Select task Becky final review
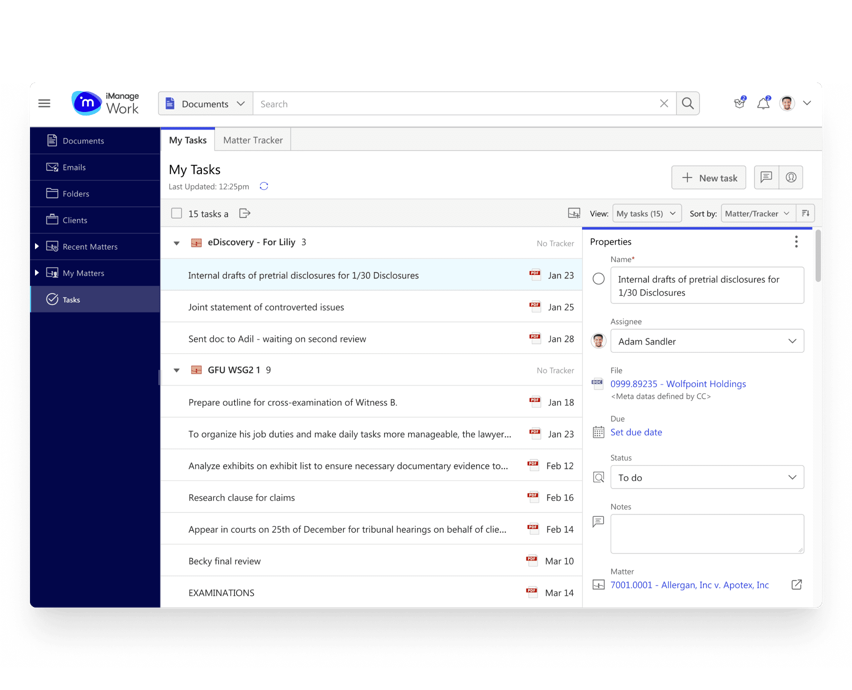This screenshot has width=852, height=690. 371,561
